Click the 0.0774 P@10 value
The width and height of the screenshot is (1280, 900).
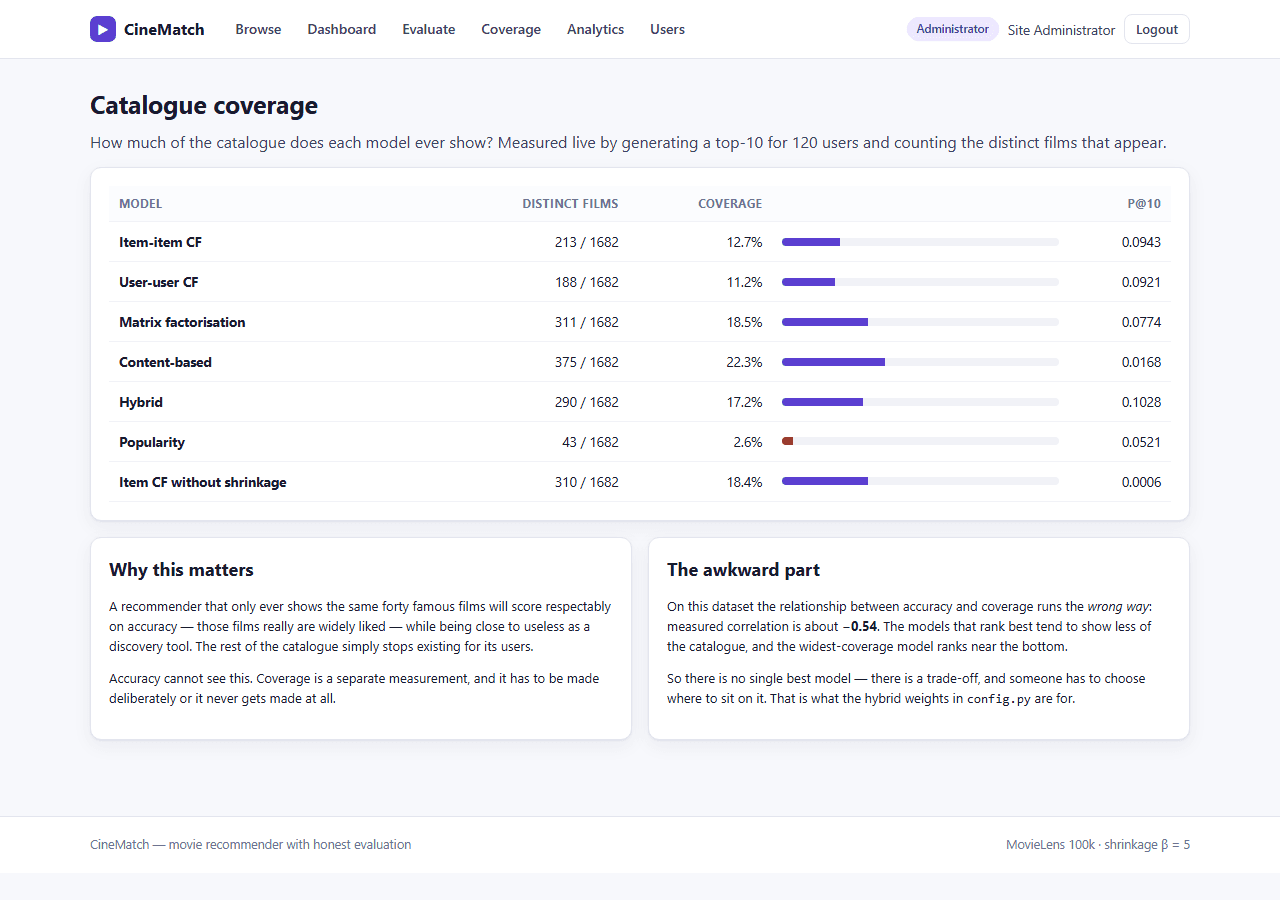(1141, 322)
